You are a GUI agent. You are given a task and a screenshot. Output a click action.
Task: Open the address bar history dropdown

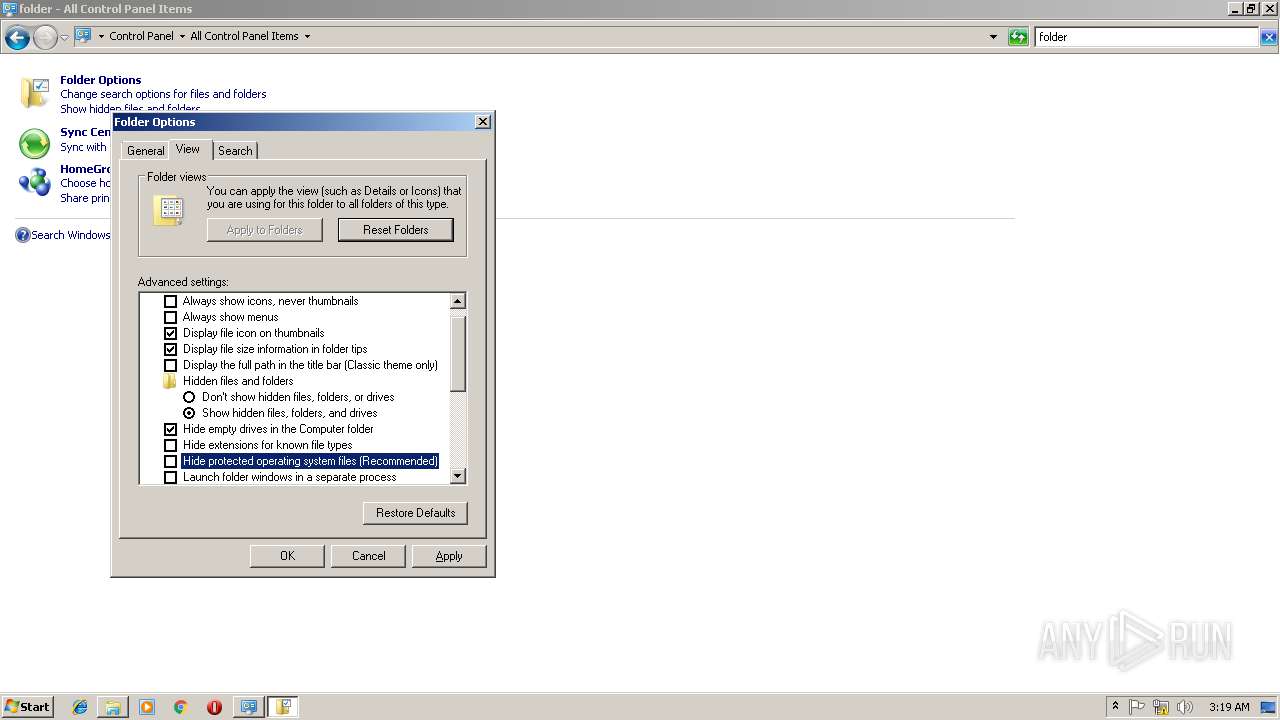pyautogui.click(x=993, y=37)
